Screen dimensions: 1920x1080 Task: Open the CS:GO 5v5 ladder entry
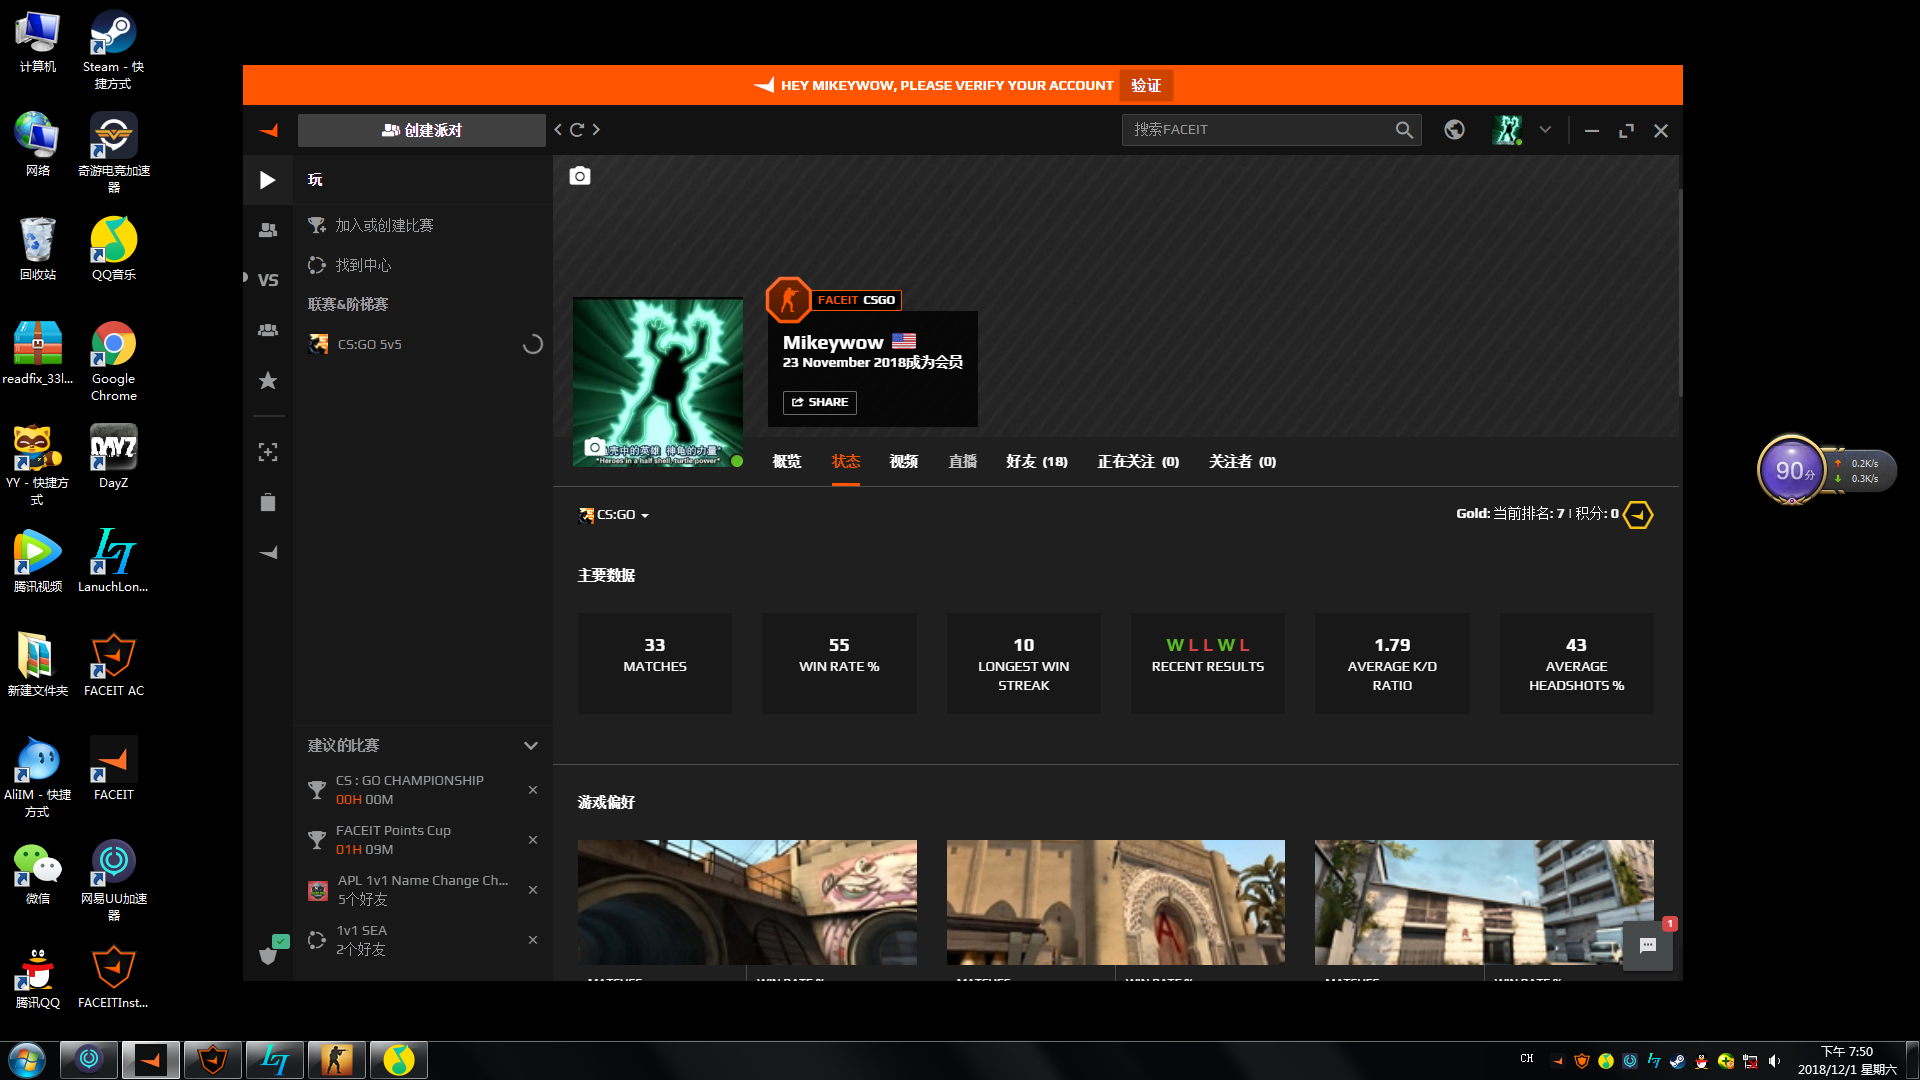click(x=424, y=344)
